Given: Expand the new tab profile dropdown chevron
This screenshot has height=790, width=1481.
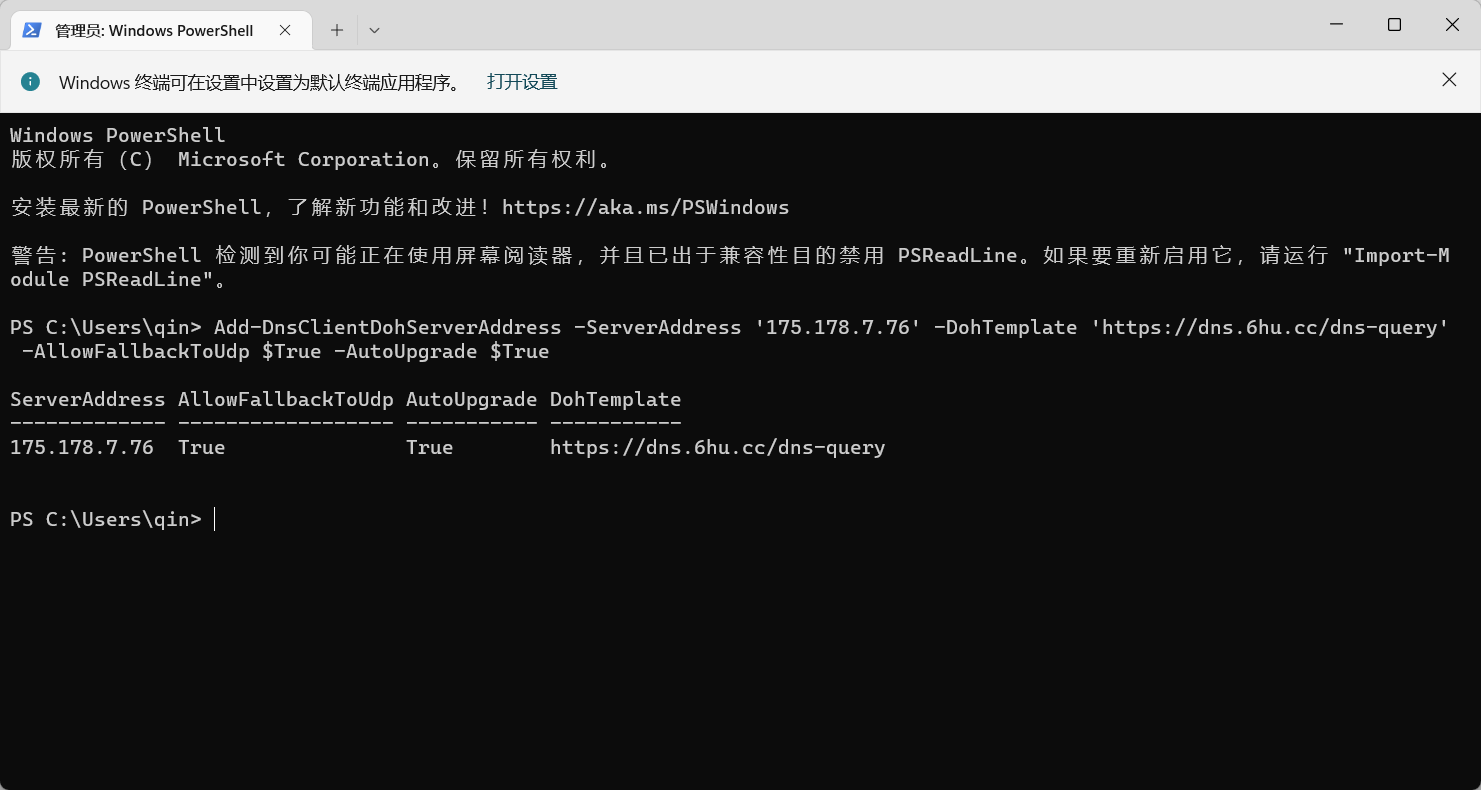Looking at the screenshot, I should pyautogui.click(x=374, y=30).
